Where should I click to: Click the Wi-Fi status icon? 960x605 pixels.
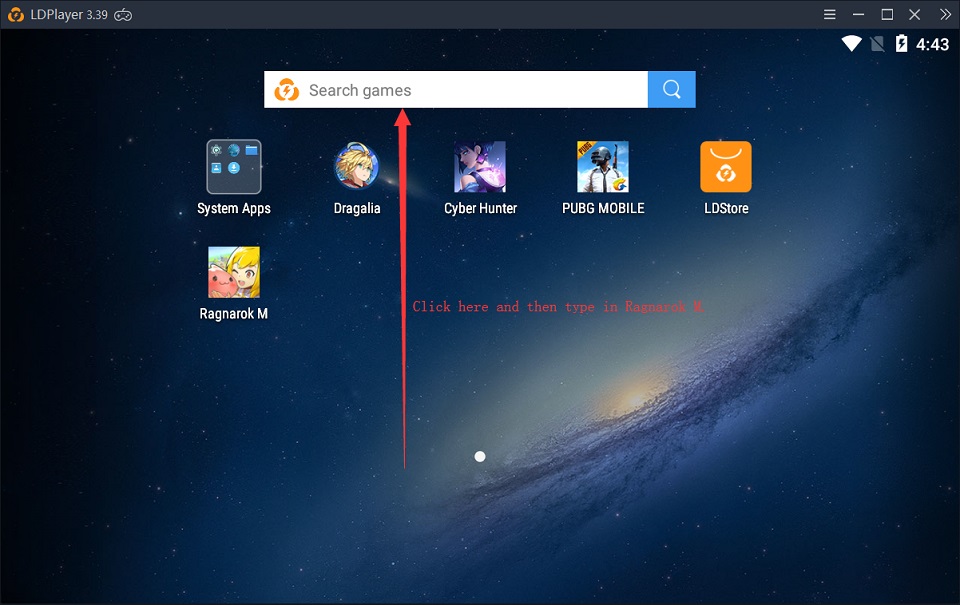tap(851, 43)
